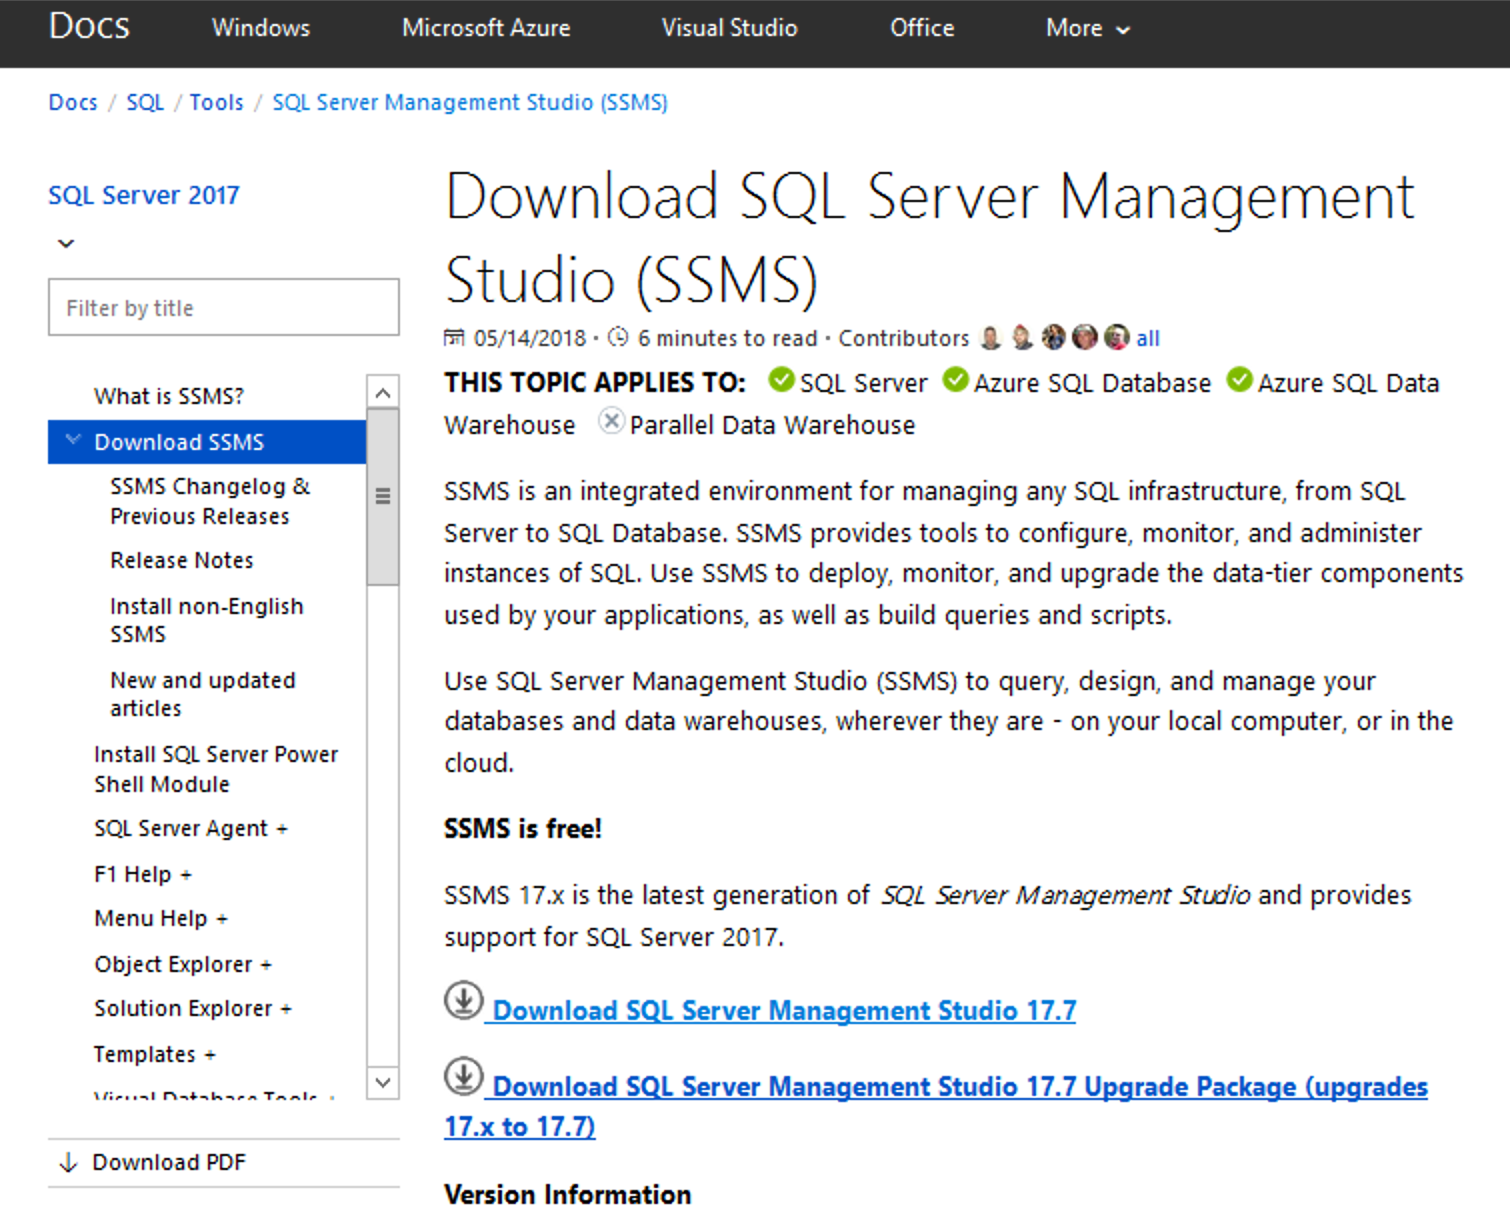This screenshot has width=1510, height=1222.
Task: Open Release Notes in sidebar
Action: pyautogui.click(x=182, y=560)
